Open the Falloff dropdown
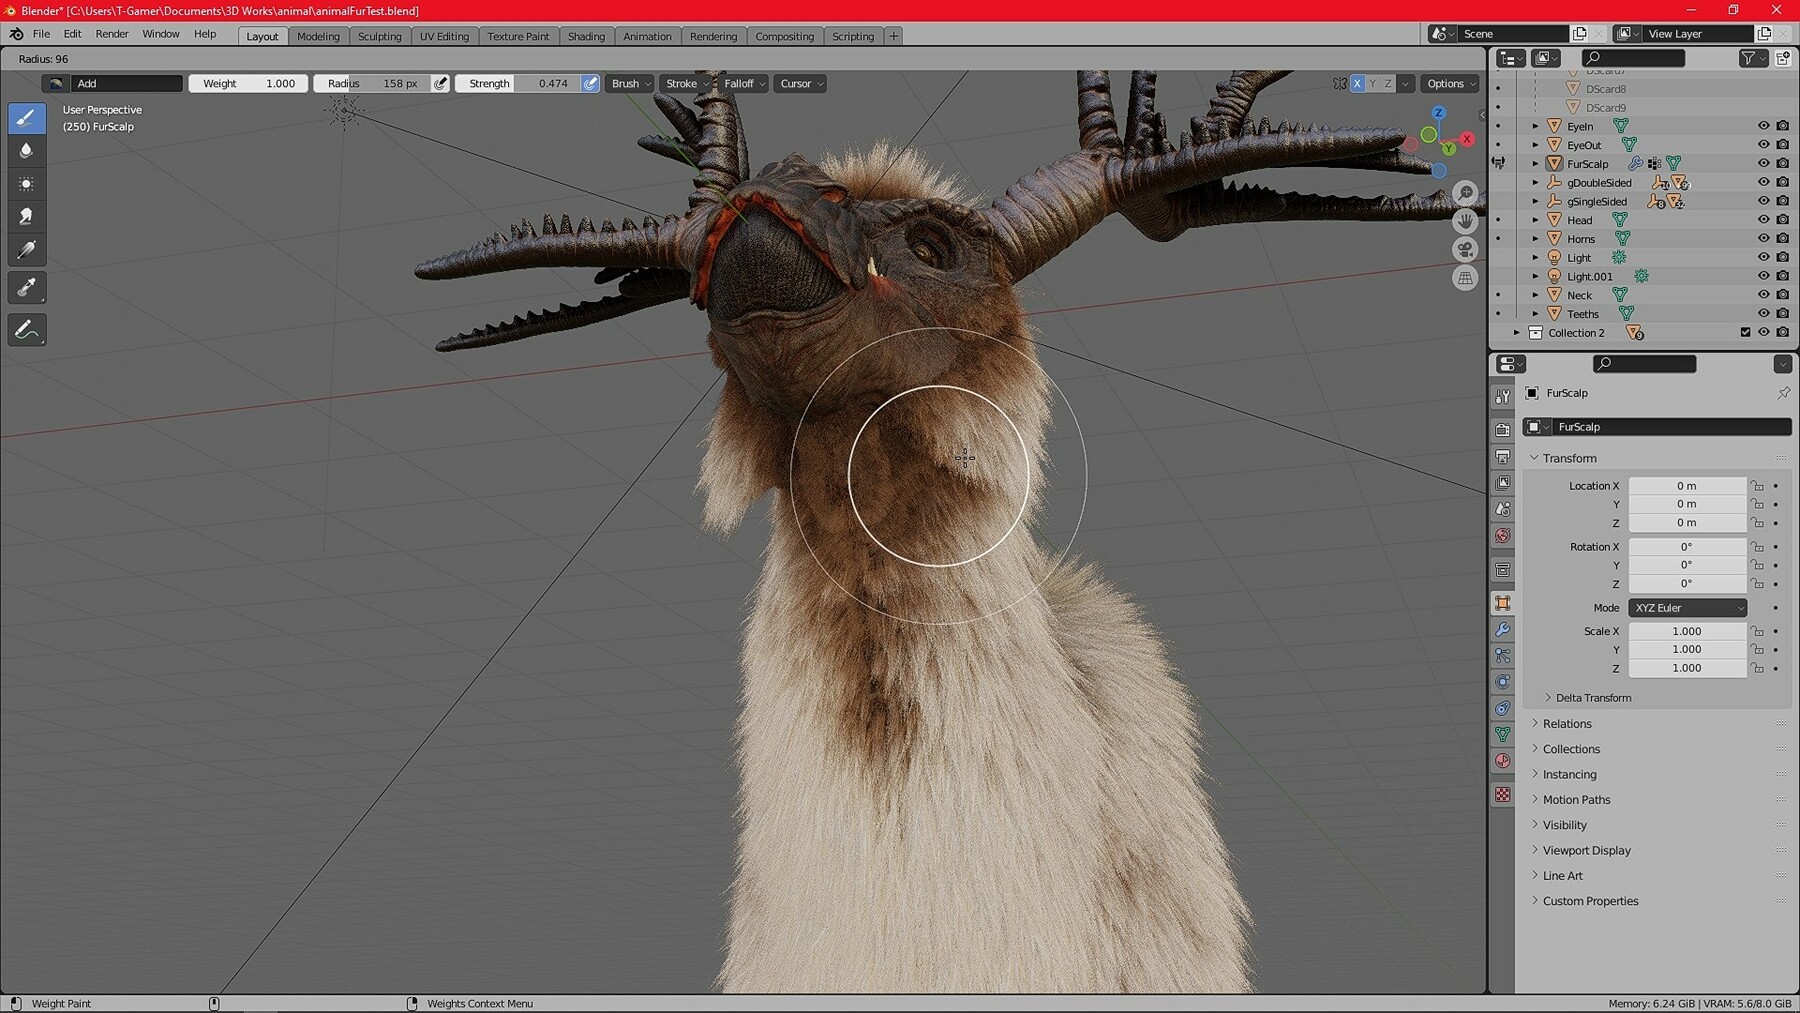The width and height of the screenshot is (1800, 1013). [x=744, y=84]
